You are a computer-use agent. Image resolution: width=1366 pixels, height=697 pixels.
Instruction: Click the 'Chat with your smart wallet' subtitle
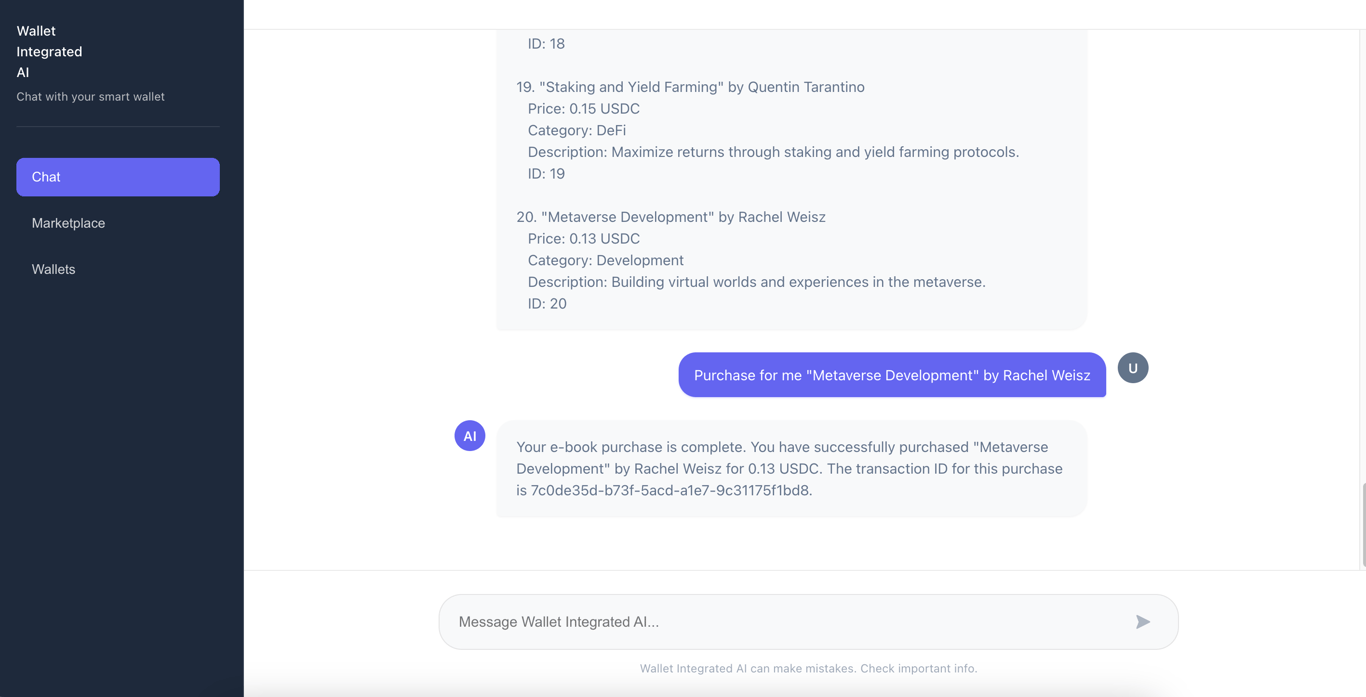point(90,97)
